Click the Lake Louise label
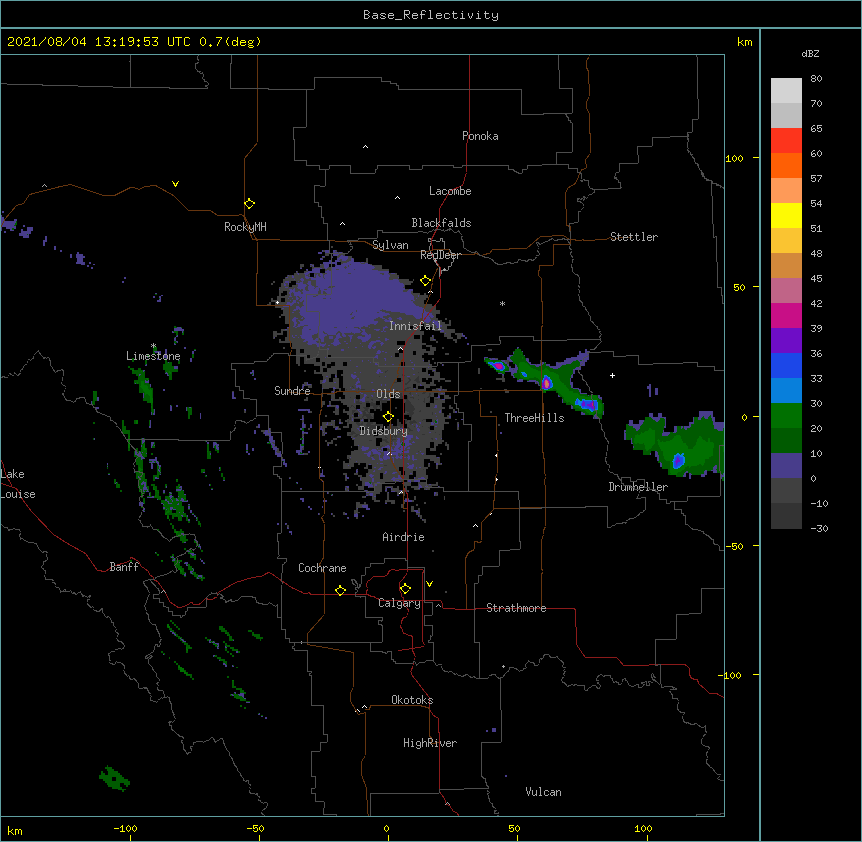862x842 pixels. (18, 484)
